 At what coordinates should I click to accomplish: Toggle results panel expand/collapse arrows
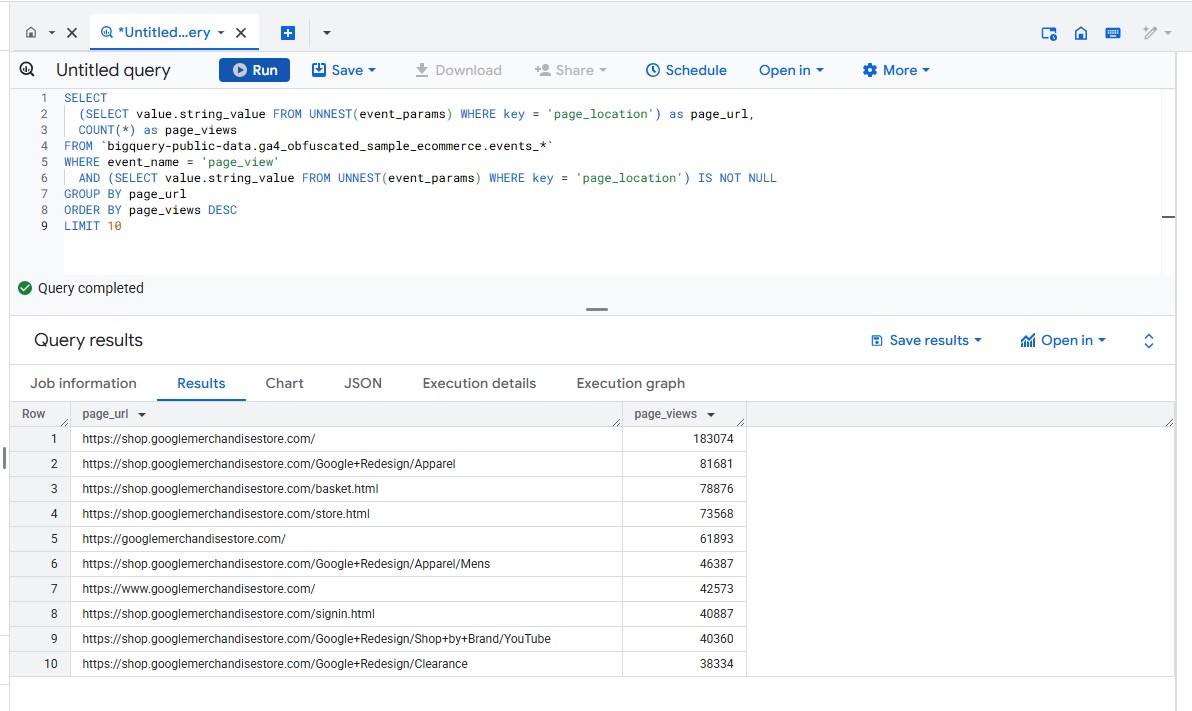[1149, 341]
